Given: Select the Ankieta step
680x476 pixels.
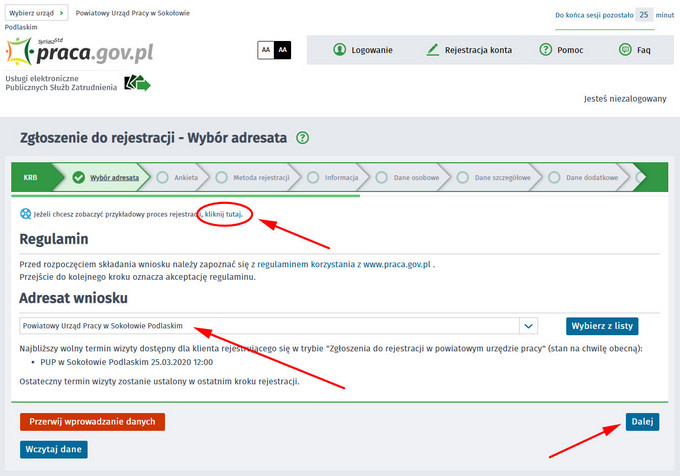Looking at the screenshot, I should click(177, 177).
